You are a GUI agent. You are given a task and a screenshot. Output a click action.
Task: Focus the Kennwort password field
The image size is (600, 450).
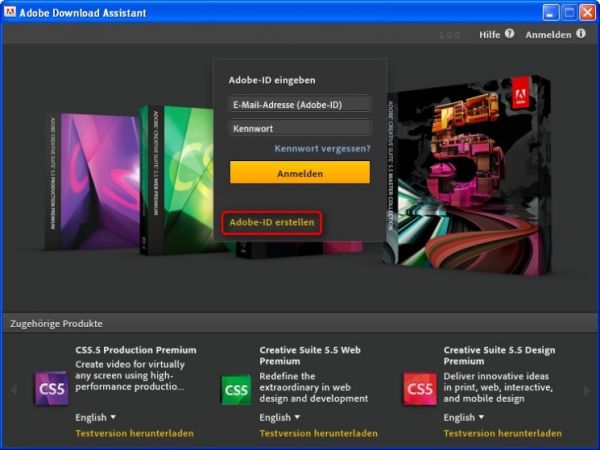[300, 128]
